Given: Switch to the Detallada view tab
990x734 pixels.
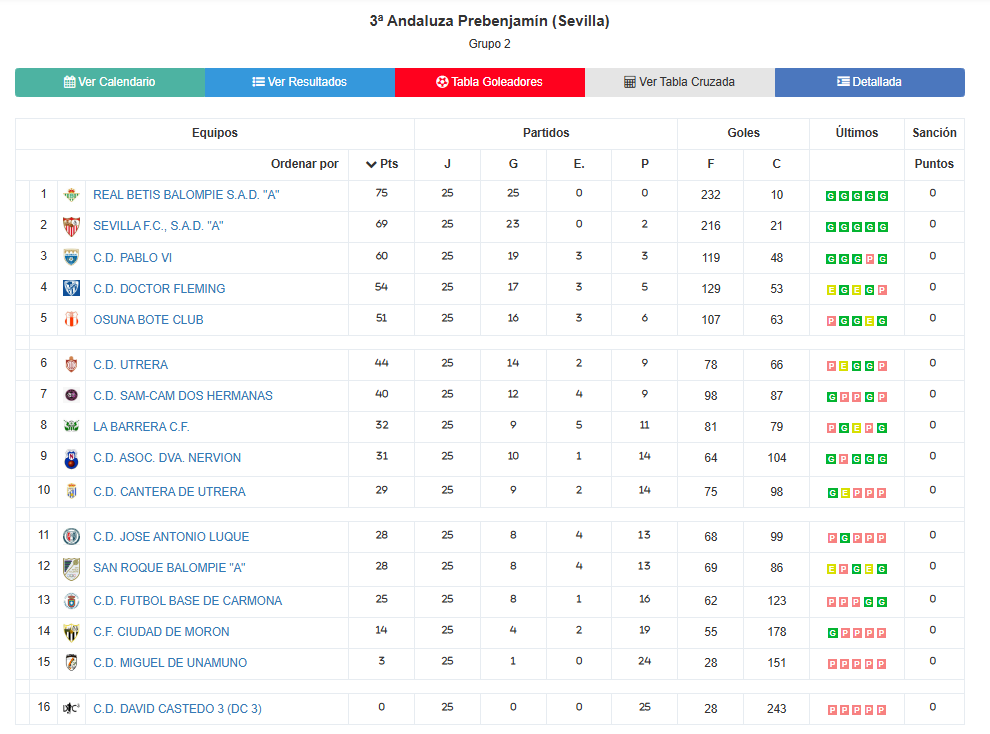Looking at the screenshot, I should (x=869, y=82).
